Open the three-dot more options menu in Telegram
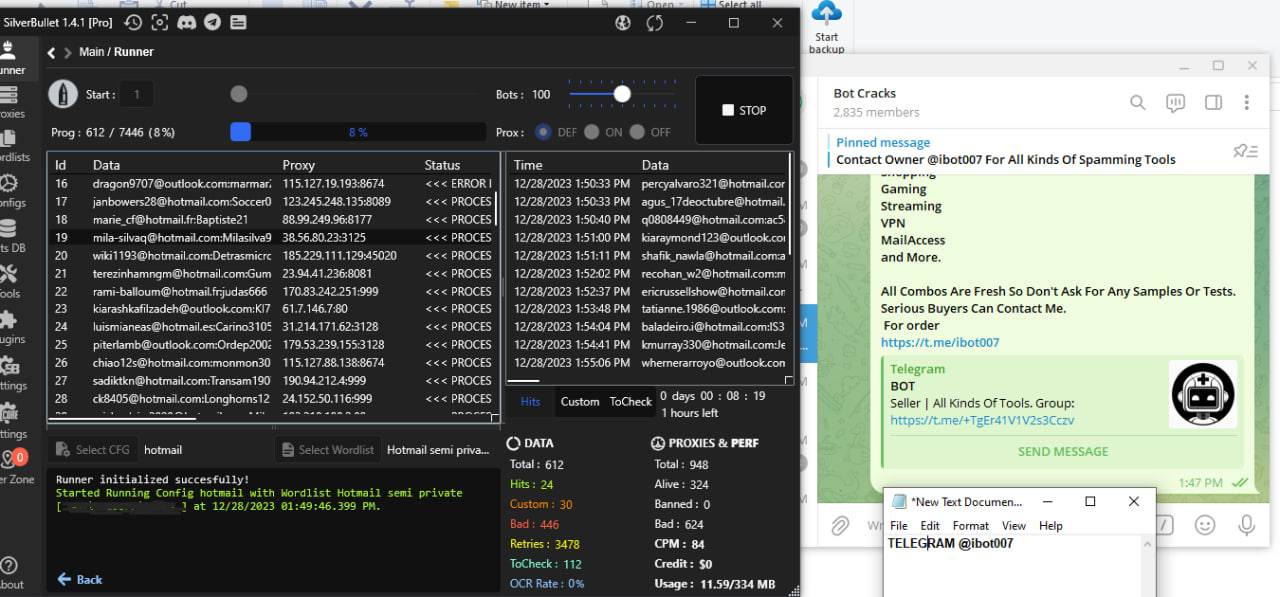 pos(1246,102)
